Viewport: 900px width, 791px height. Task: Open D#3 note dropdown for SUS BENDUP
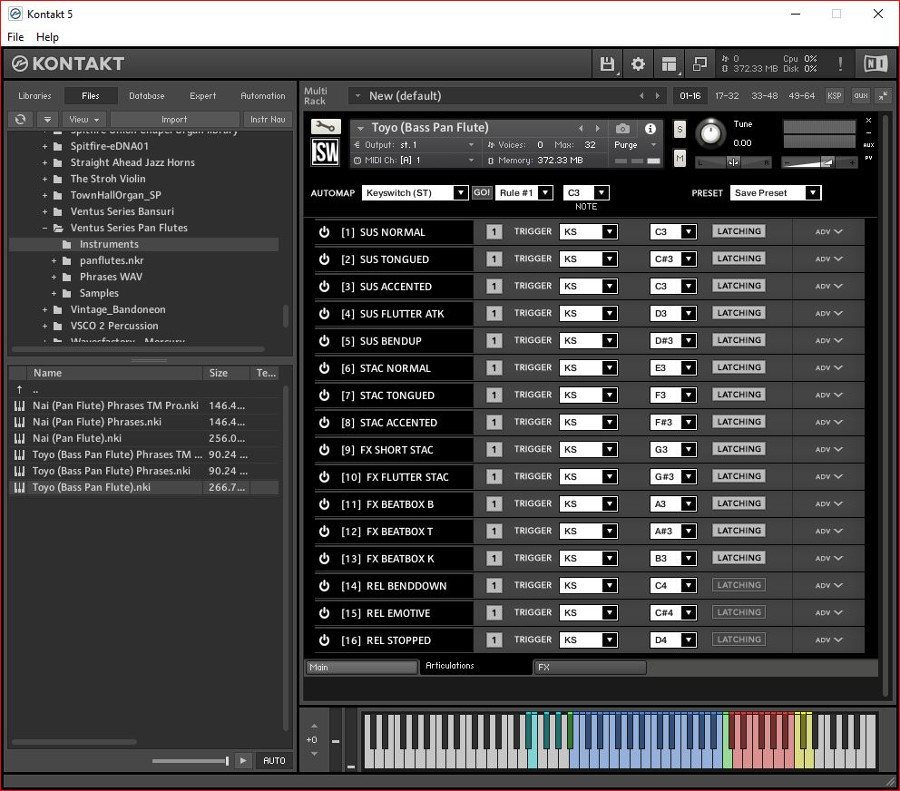tap(673, 340)
